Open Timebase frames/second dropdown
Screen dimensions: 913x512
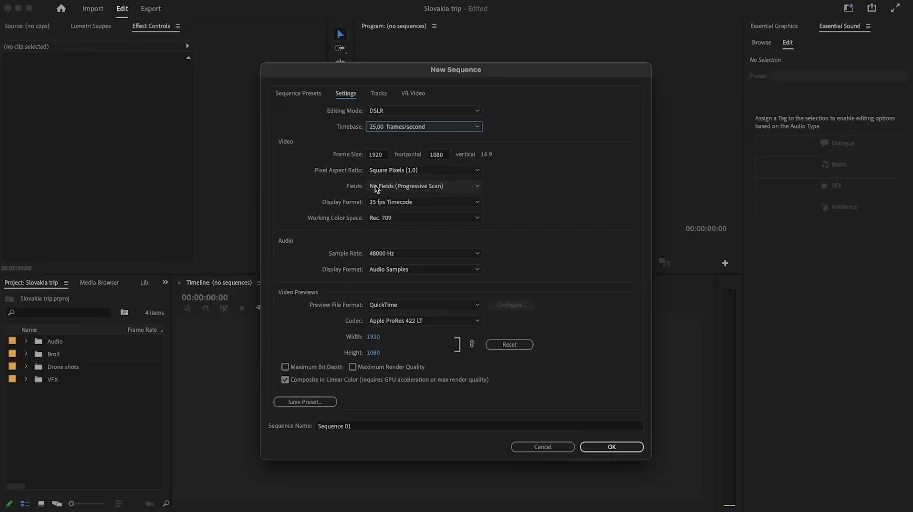point(424,126)
